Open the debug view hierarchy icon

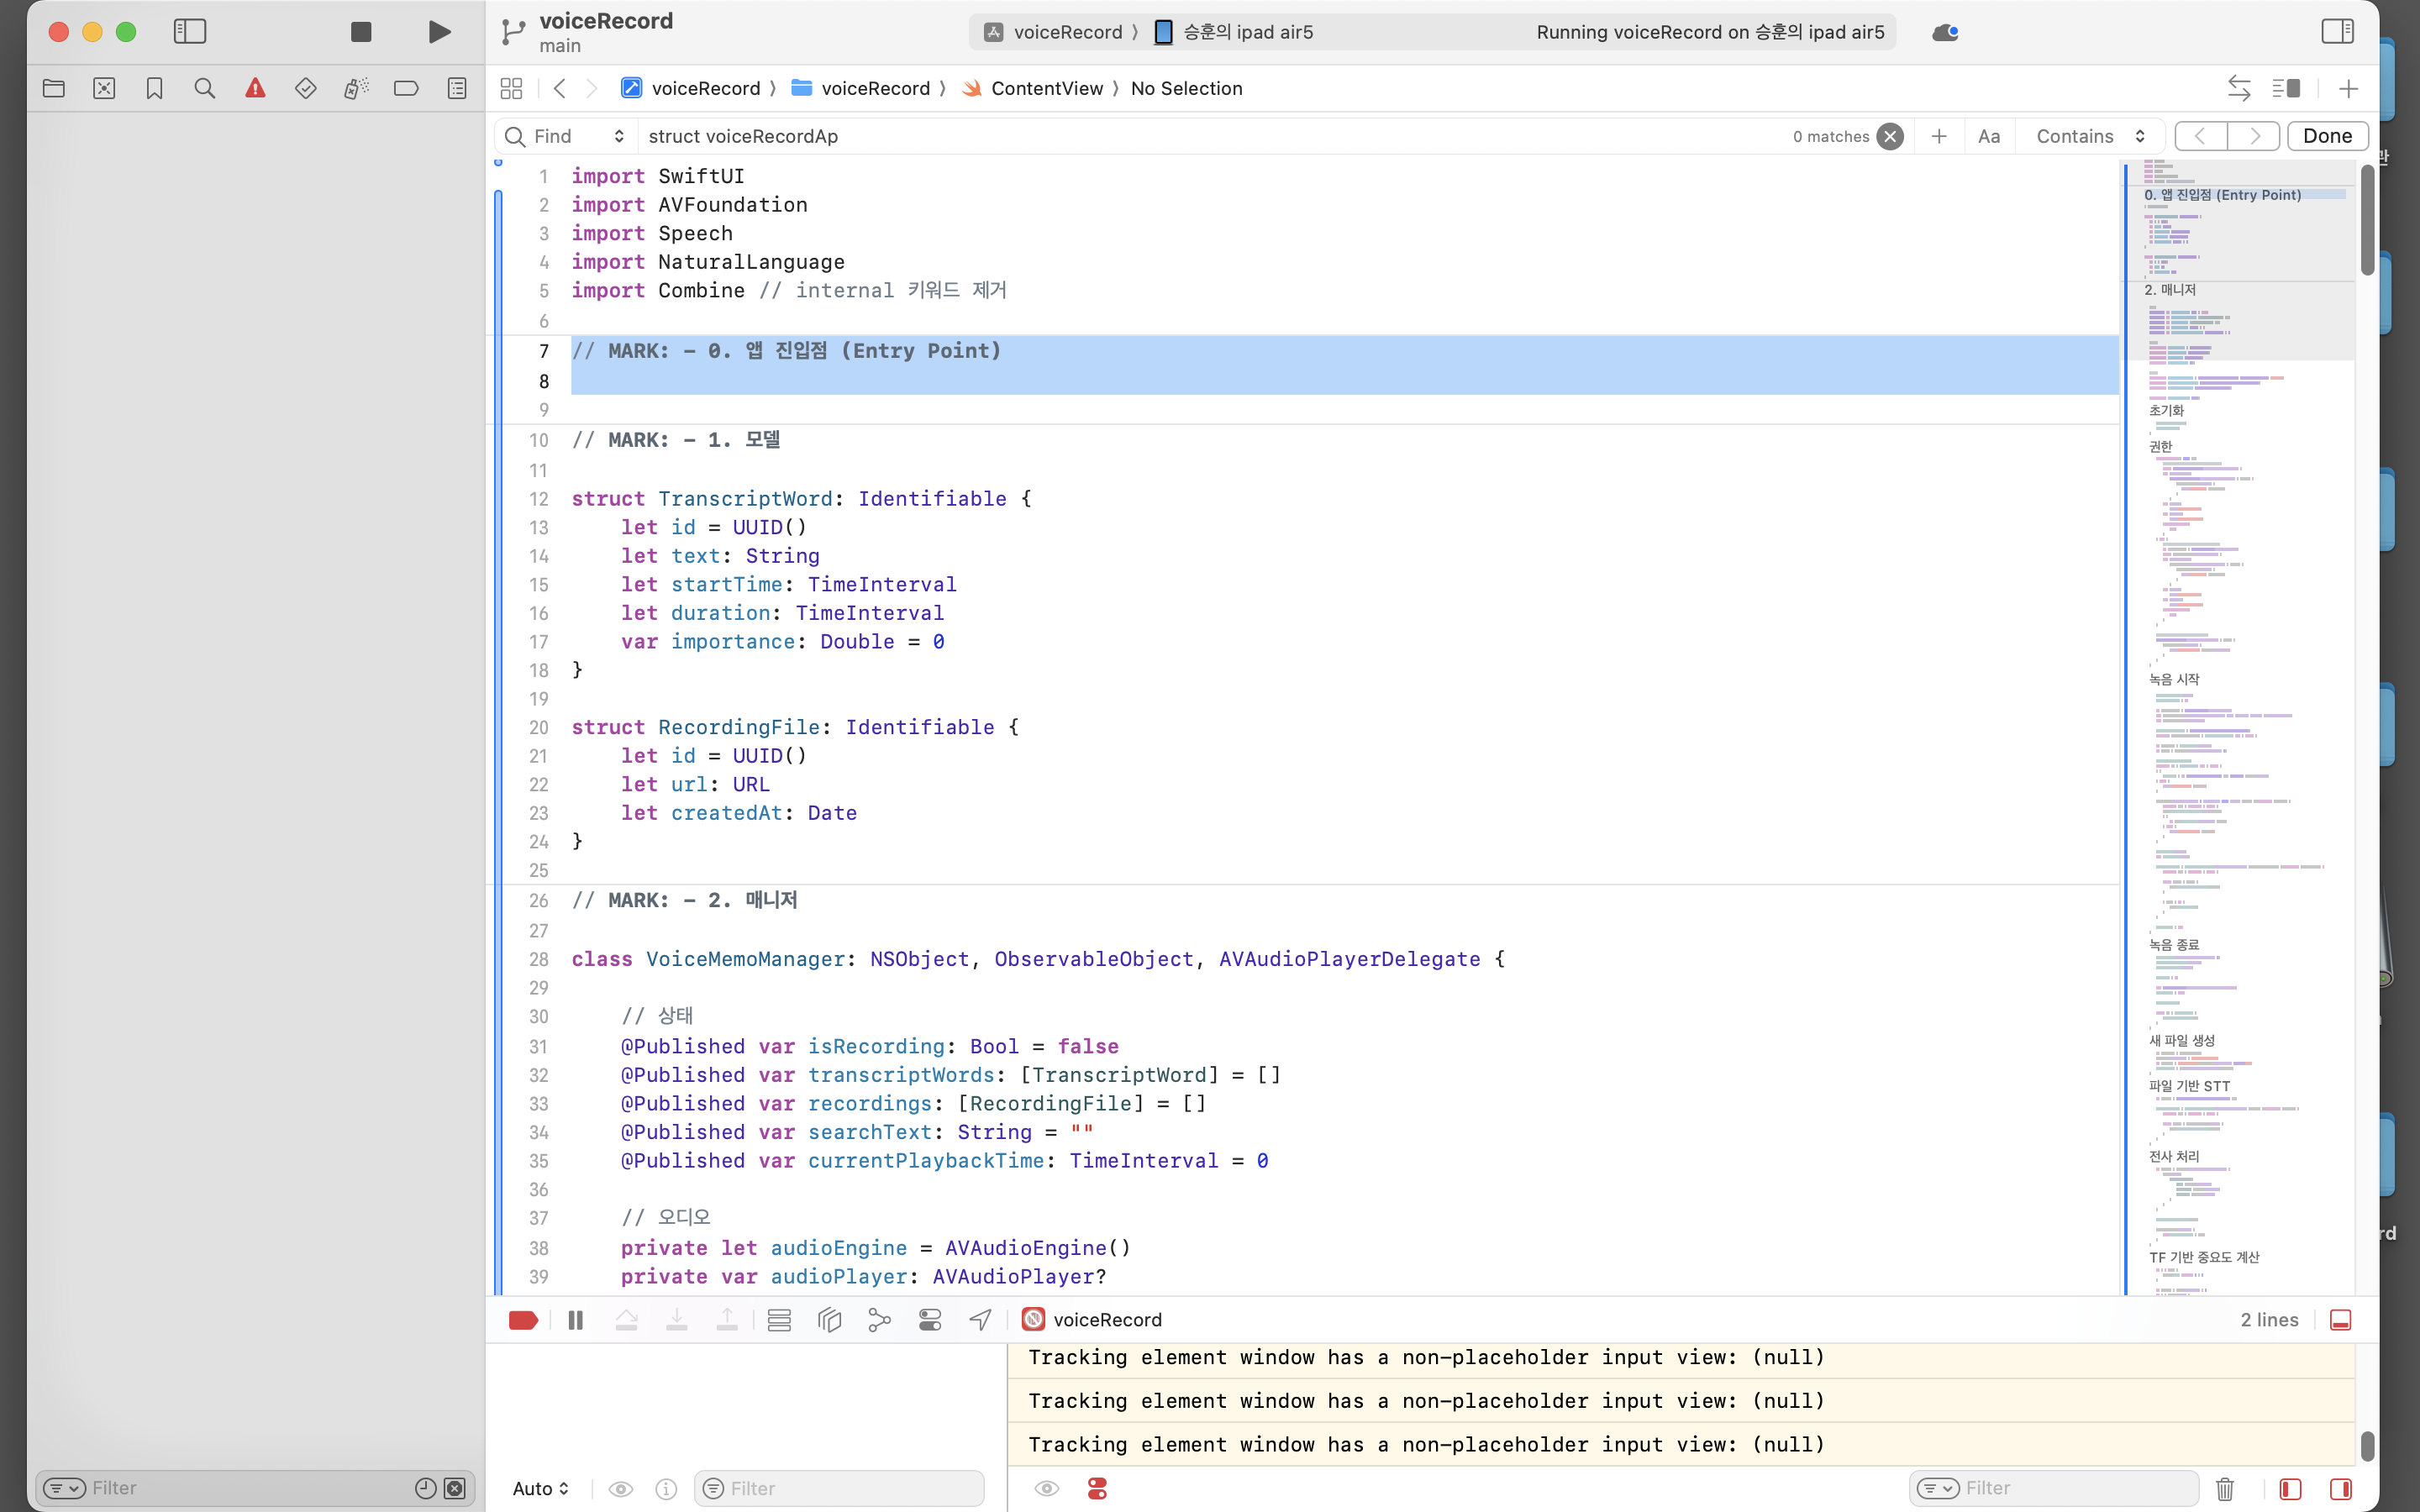(829, 1320)
